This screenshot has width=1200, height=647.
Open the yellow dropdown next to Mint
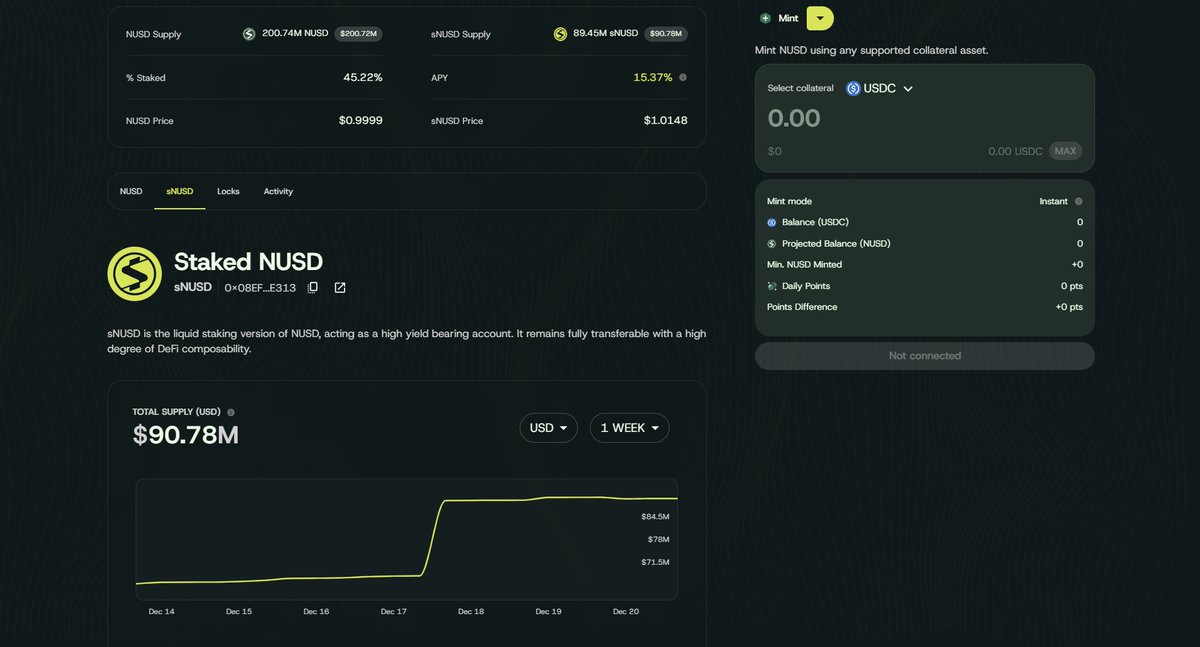820,17
